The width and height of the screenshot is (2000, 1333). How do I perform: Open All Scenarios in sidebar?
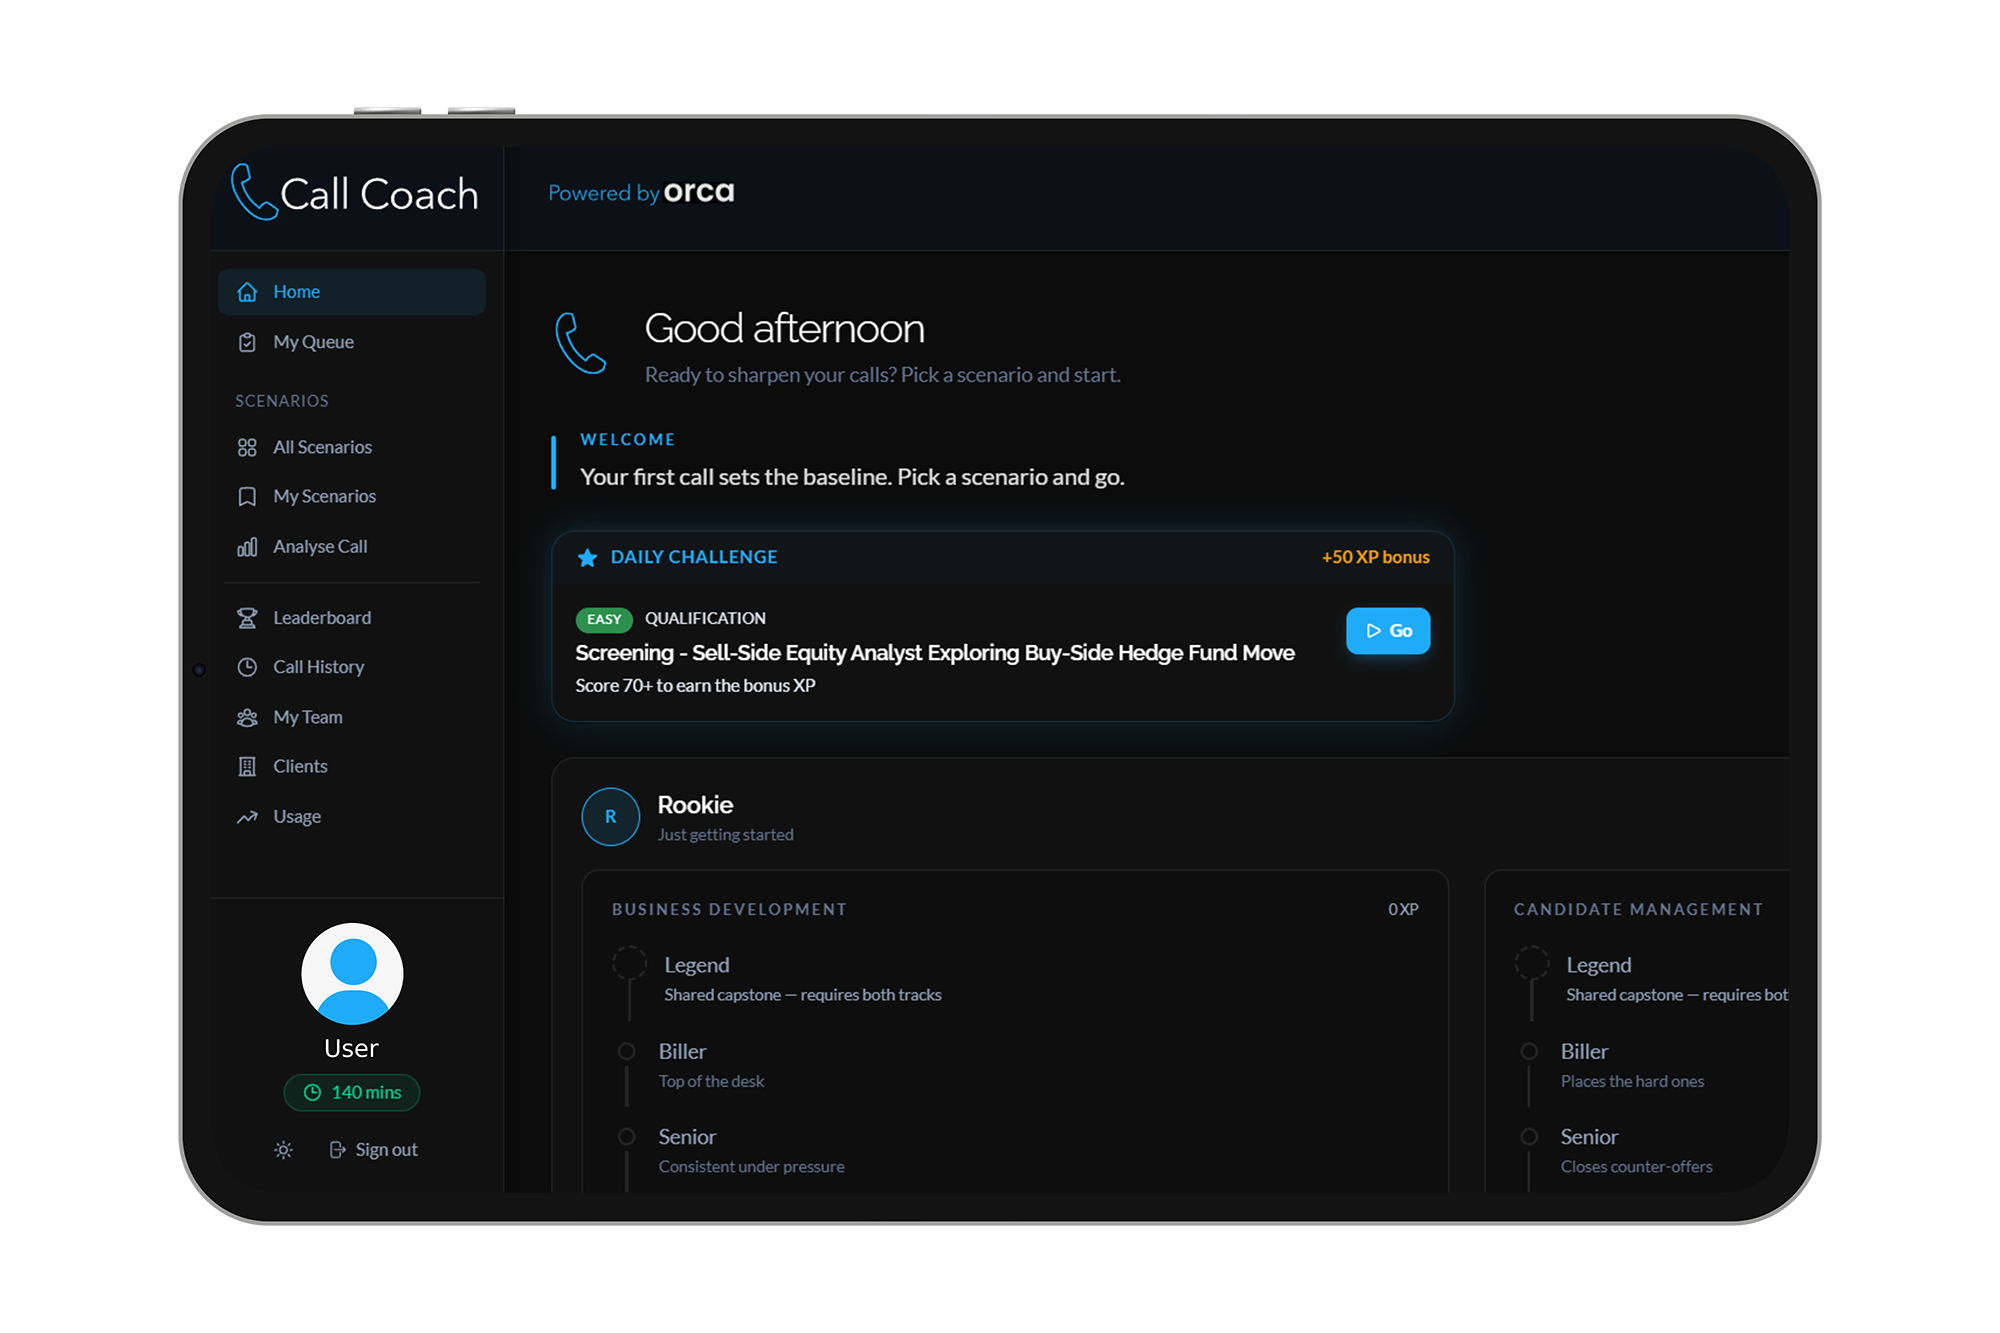coord(352,447)
